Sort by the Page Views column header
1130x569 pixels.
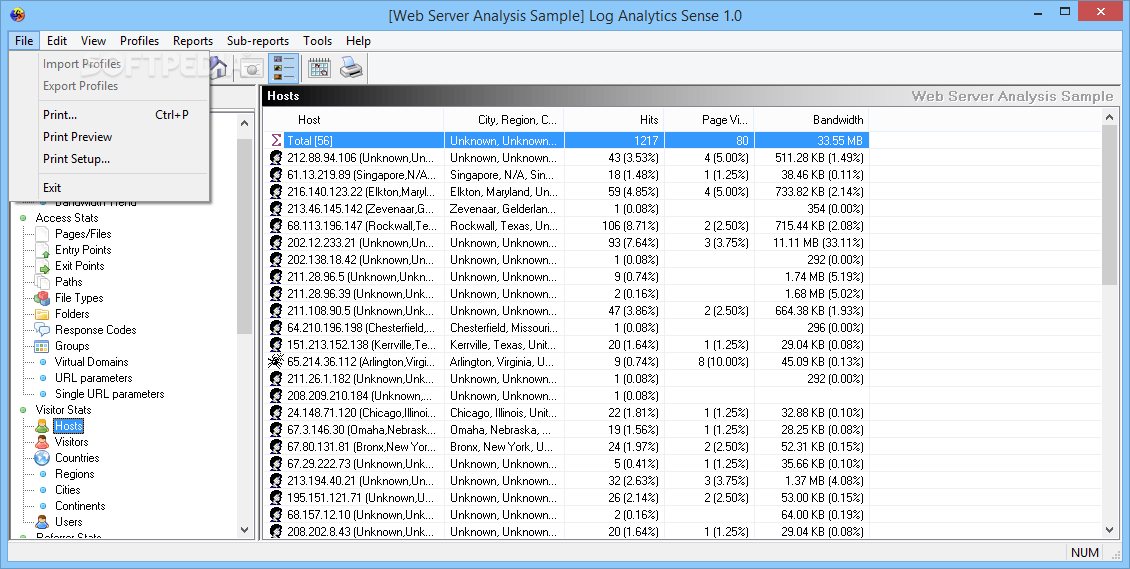[709, 120]
